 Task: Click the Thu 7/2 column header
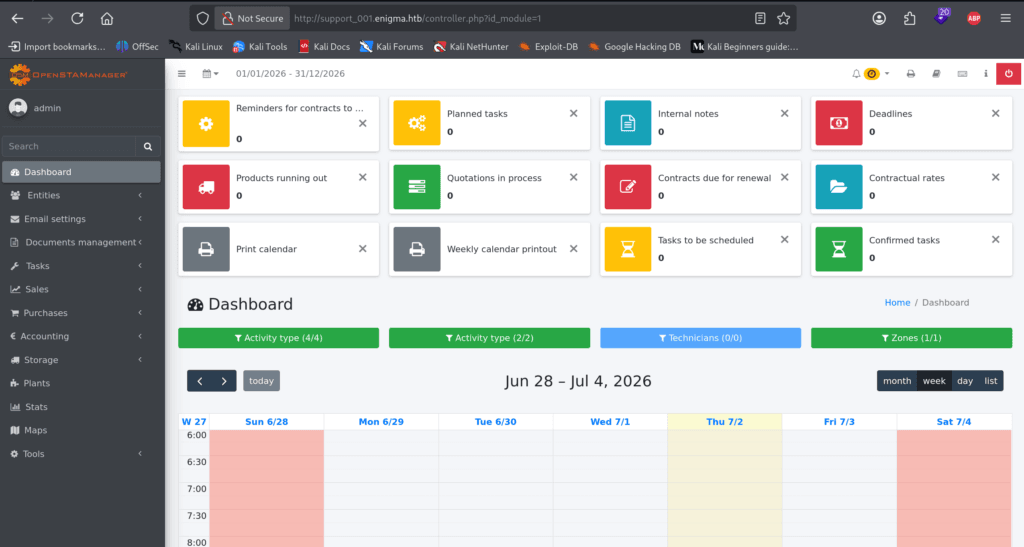724,422
